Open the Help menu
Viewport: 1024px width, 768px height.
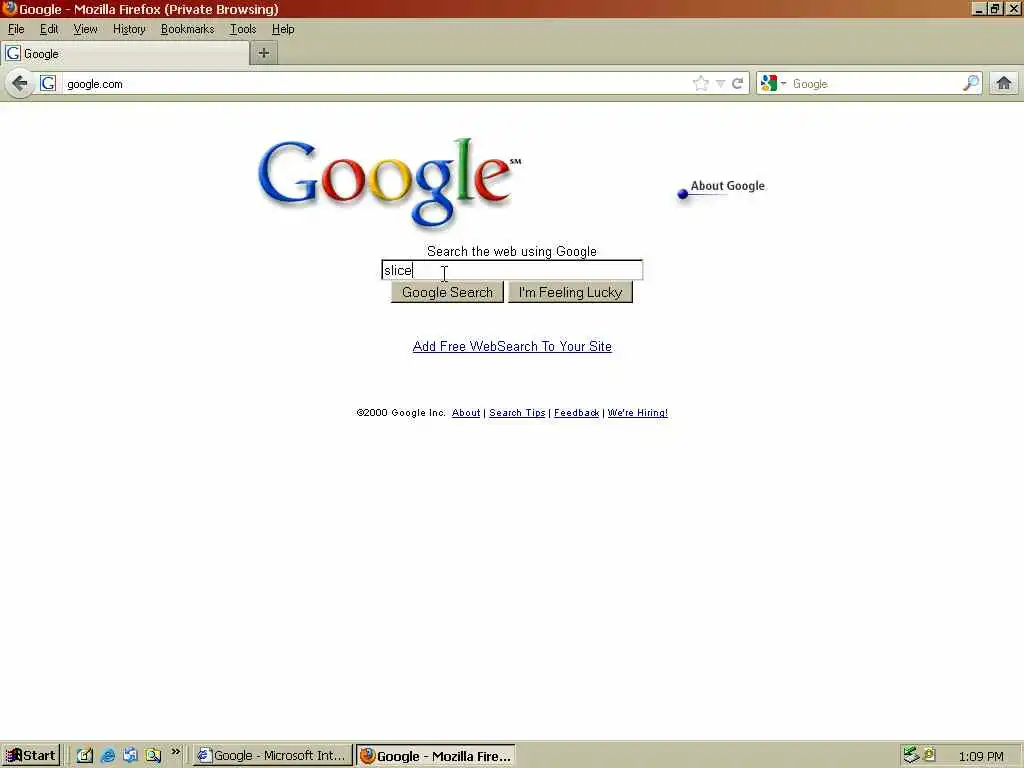click(283, 29)
